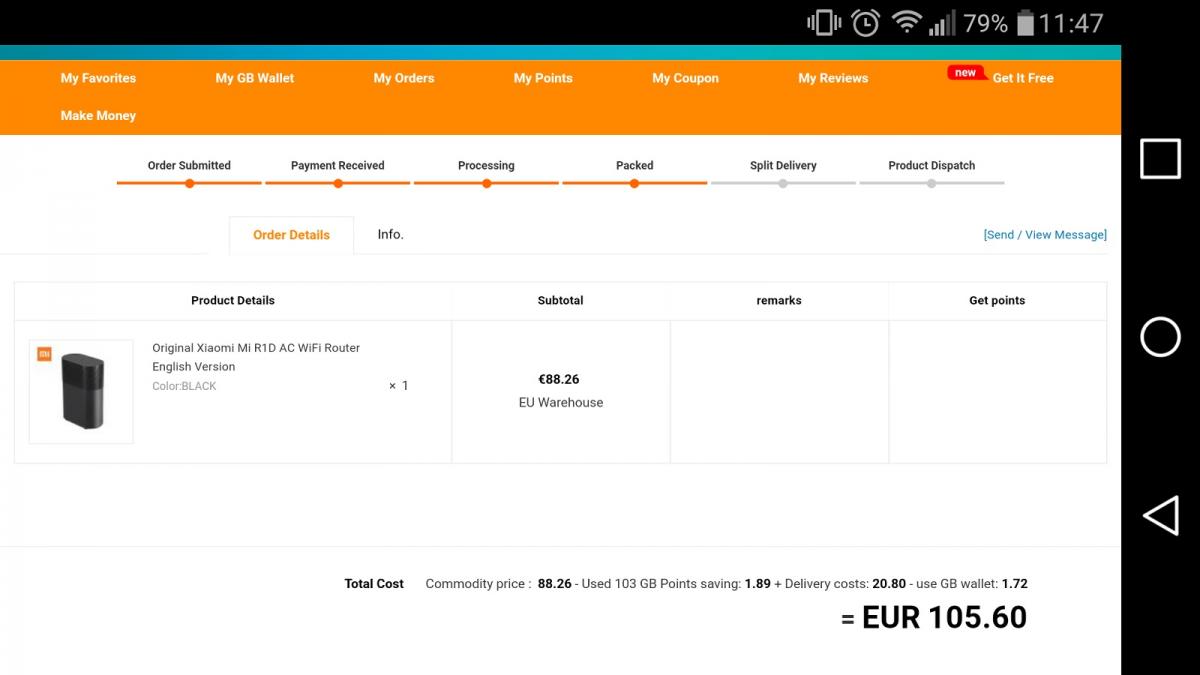Open the Xiaomi Mi R1D router product link
Viewport: 1200px width, 675px height.
point(256,357)
